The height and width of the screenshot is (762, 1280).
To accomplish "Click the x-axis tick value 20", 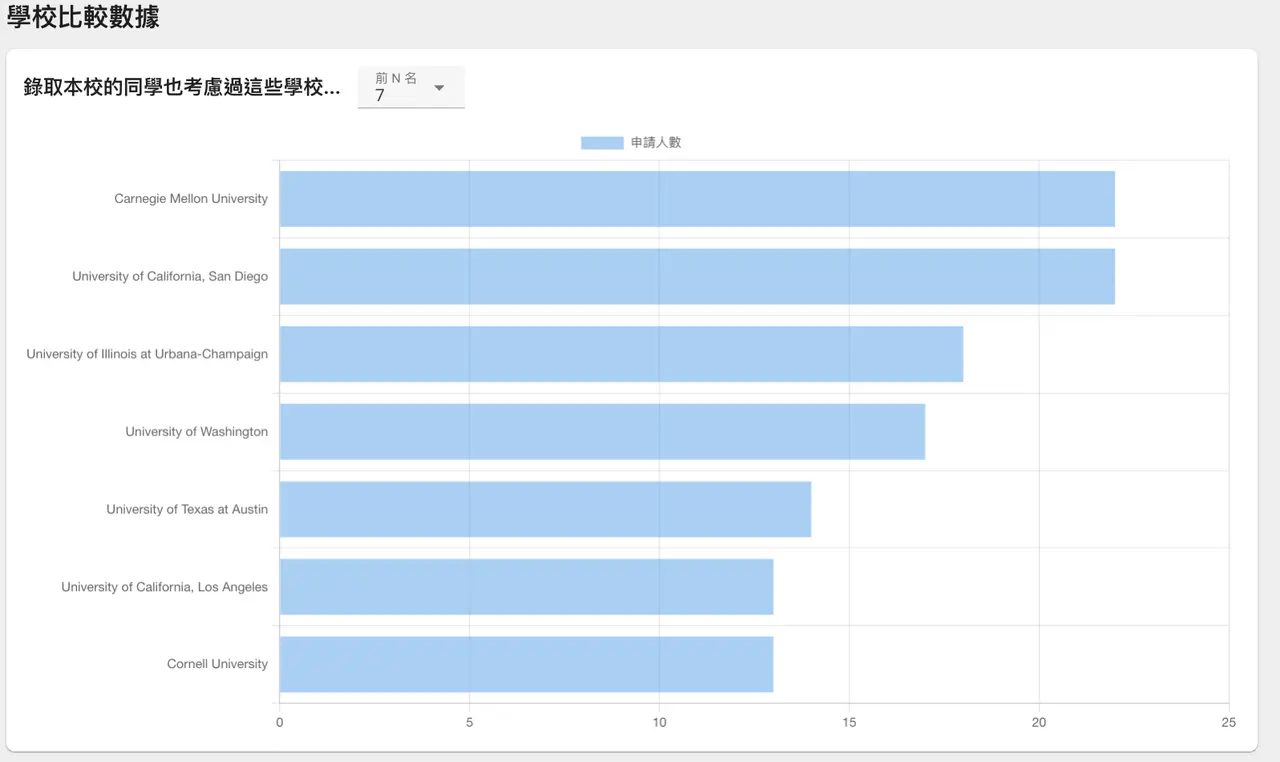I will [x=1039, y=723].
